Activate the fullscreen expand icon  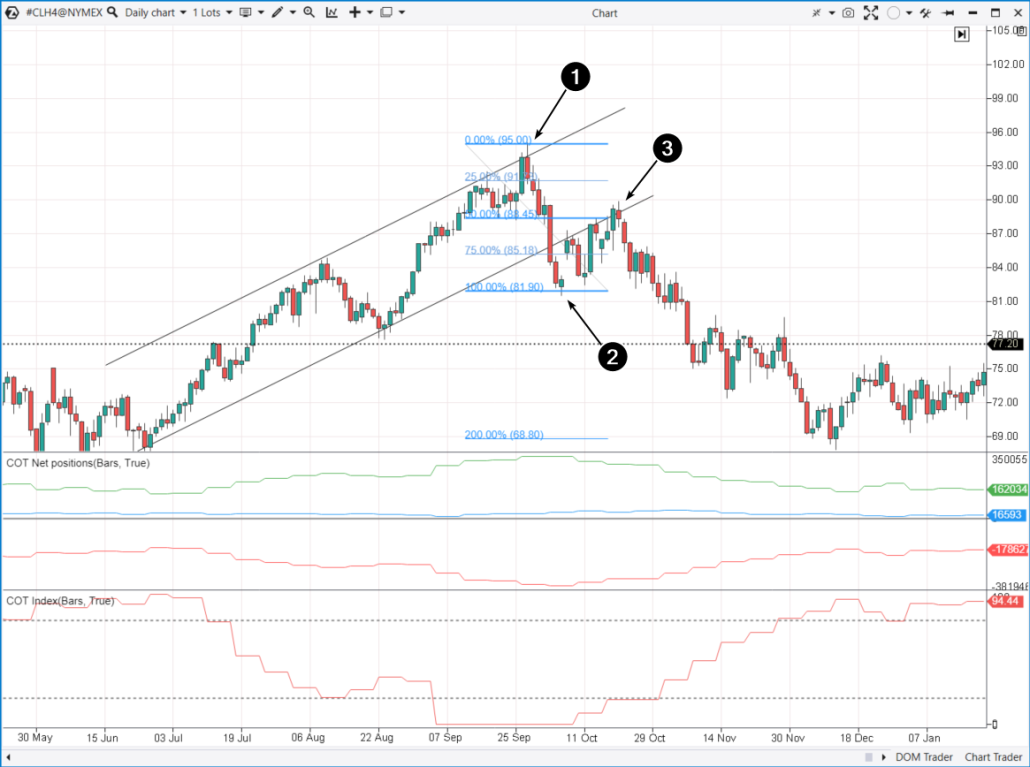click(x=871, y=13)
